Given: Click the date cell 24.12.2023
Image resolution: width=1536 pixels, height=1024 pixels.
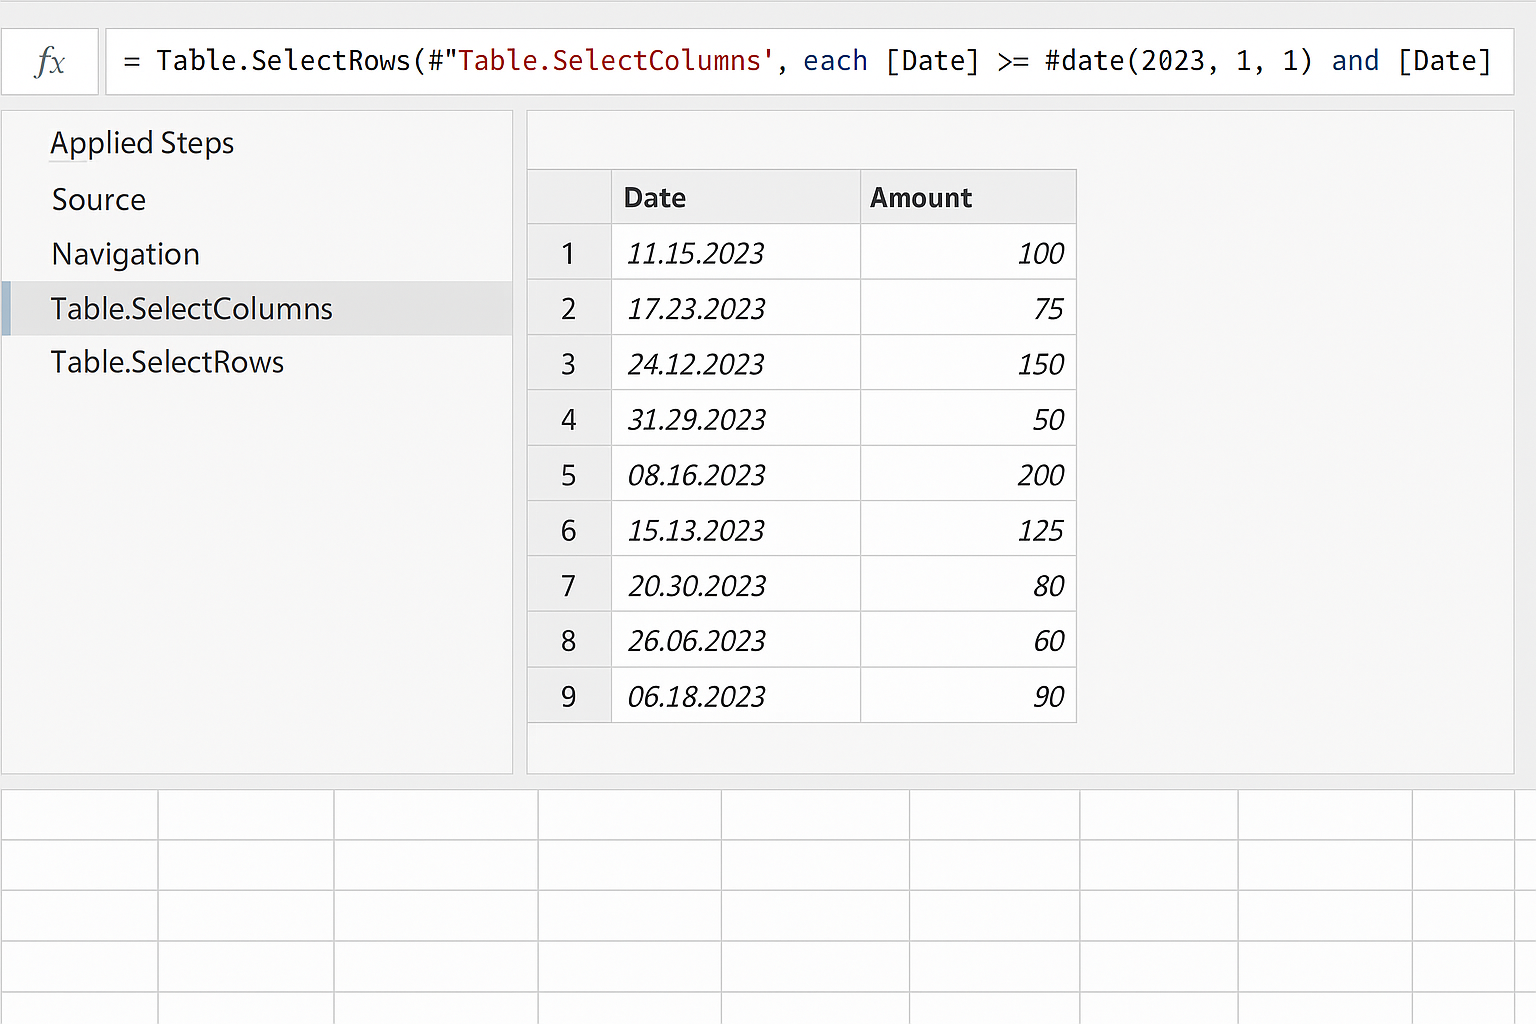Looking at the screenshot, I should (x=735, y=362).
